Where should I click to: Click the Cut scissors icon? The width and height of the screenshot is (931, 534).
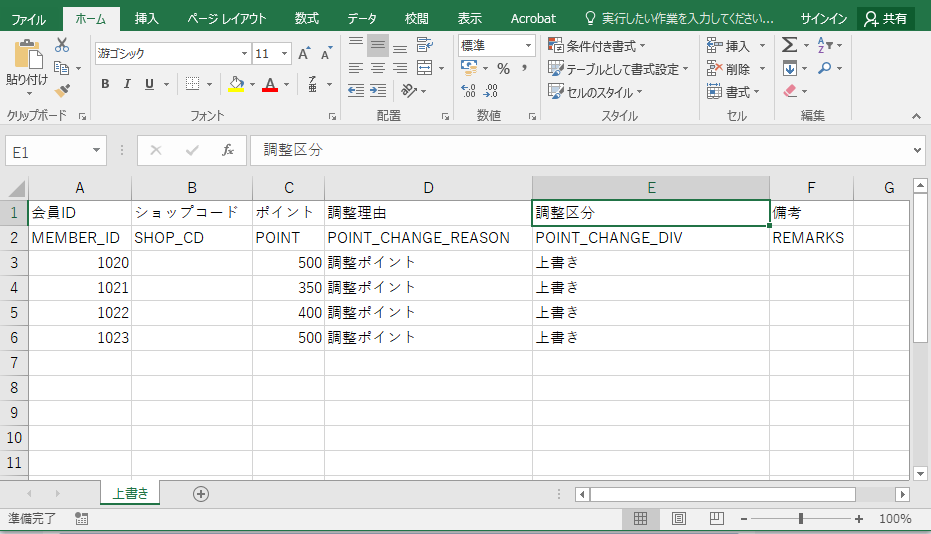tap(62, 45)
